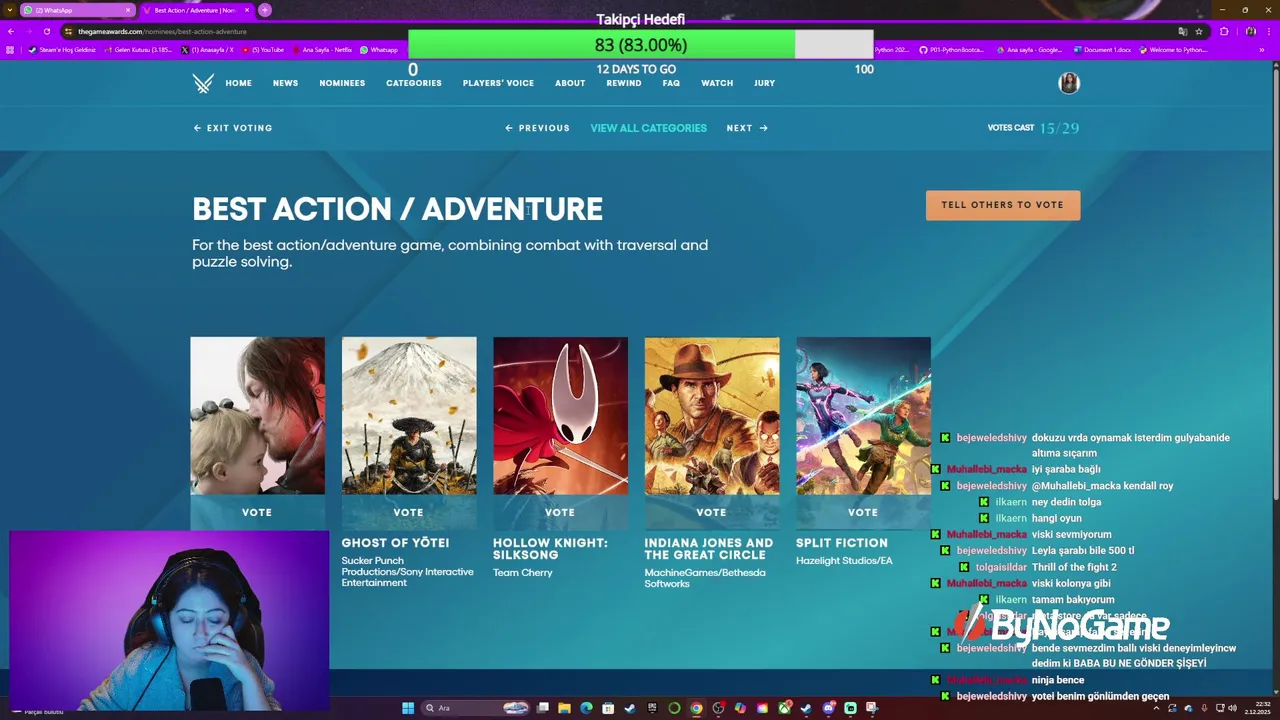Open new tab with plus button
The height and width of the screenshot is (720, 1280).
point(265,10)
